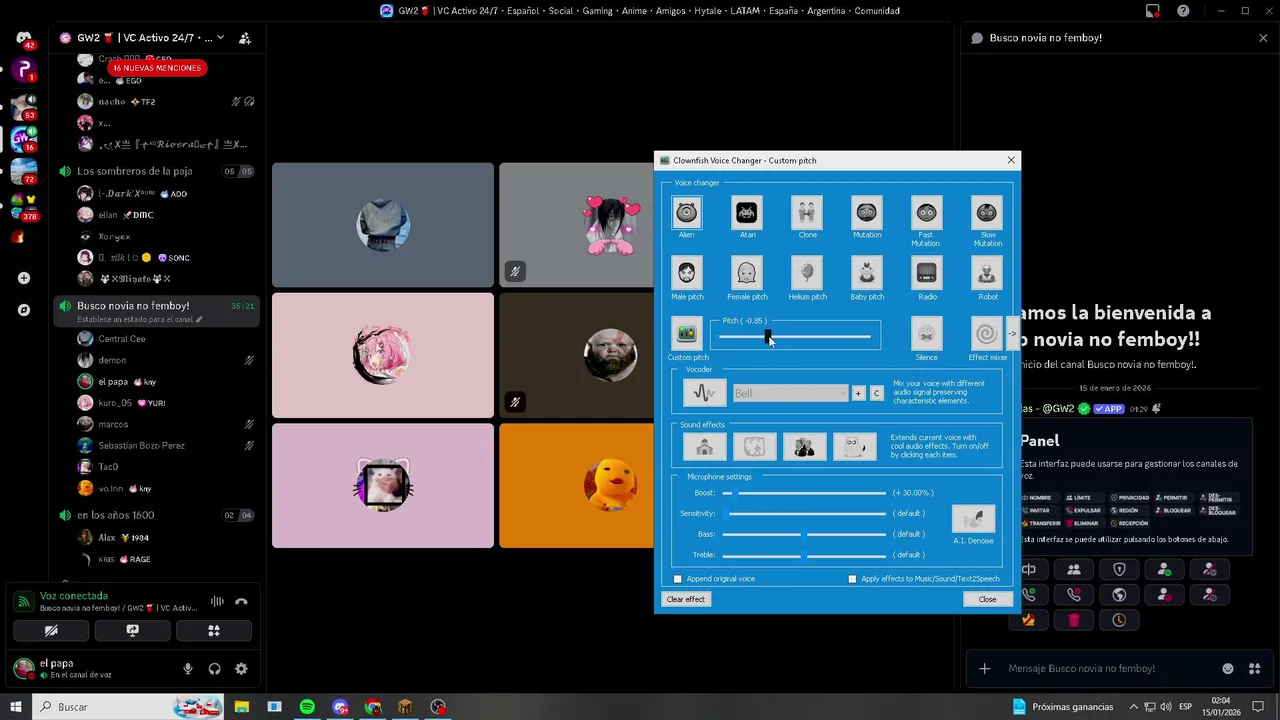This screenshot has width=1280, height=720.
Task: Adjust the Bass slider
Action: pos(805,534)
